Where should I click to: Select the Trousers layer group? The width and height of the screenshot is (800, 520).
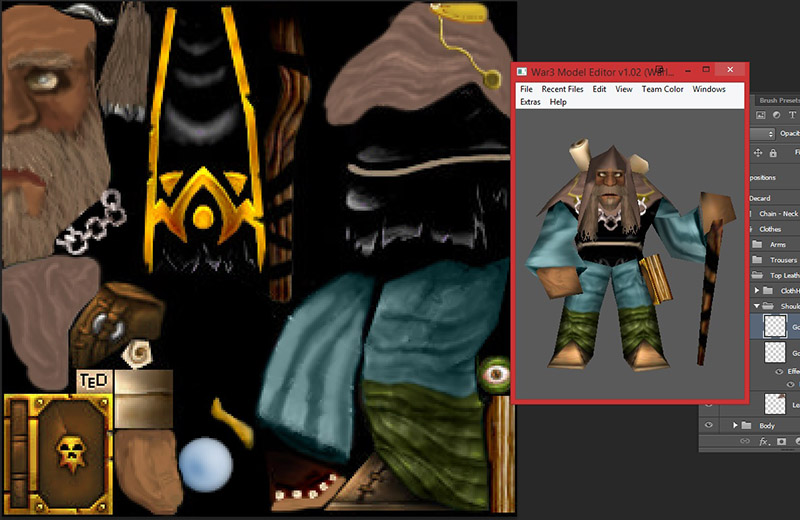tap(783, 260)
